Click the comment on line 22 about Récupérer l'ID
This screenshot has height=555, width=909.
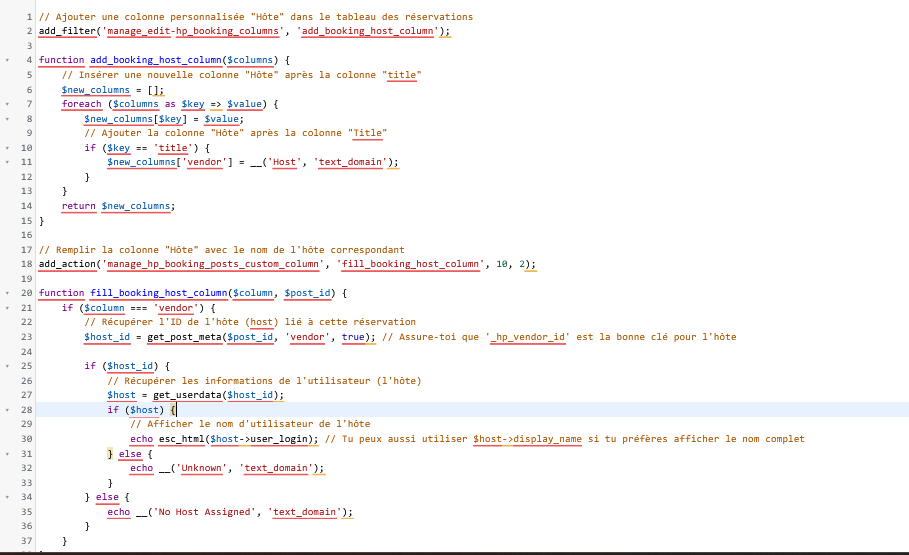pos(250,322)
